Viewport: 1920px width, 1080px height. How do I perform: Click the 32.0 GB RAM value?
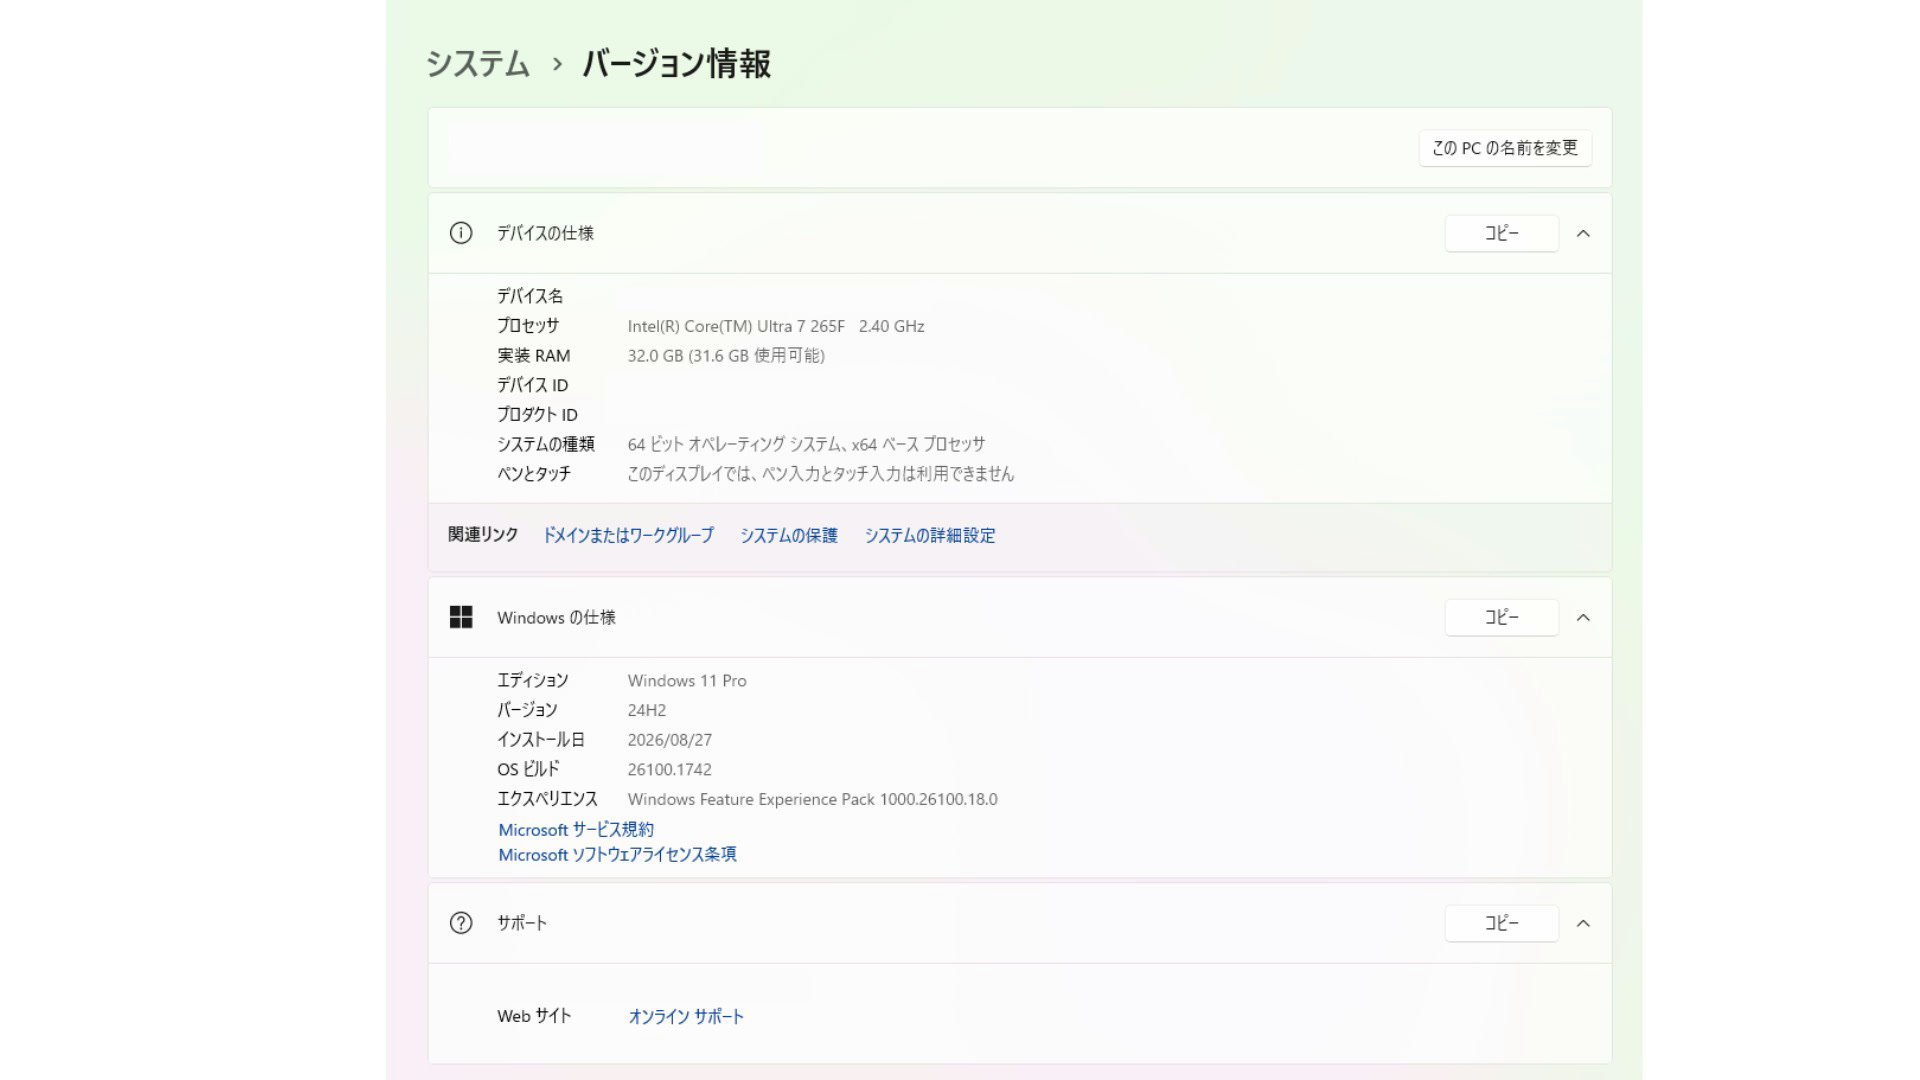(x=726, y=355)
